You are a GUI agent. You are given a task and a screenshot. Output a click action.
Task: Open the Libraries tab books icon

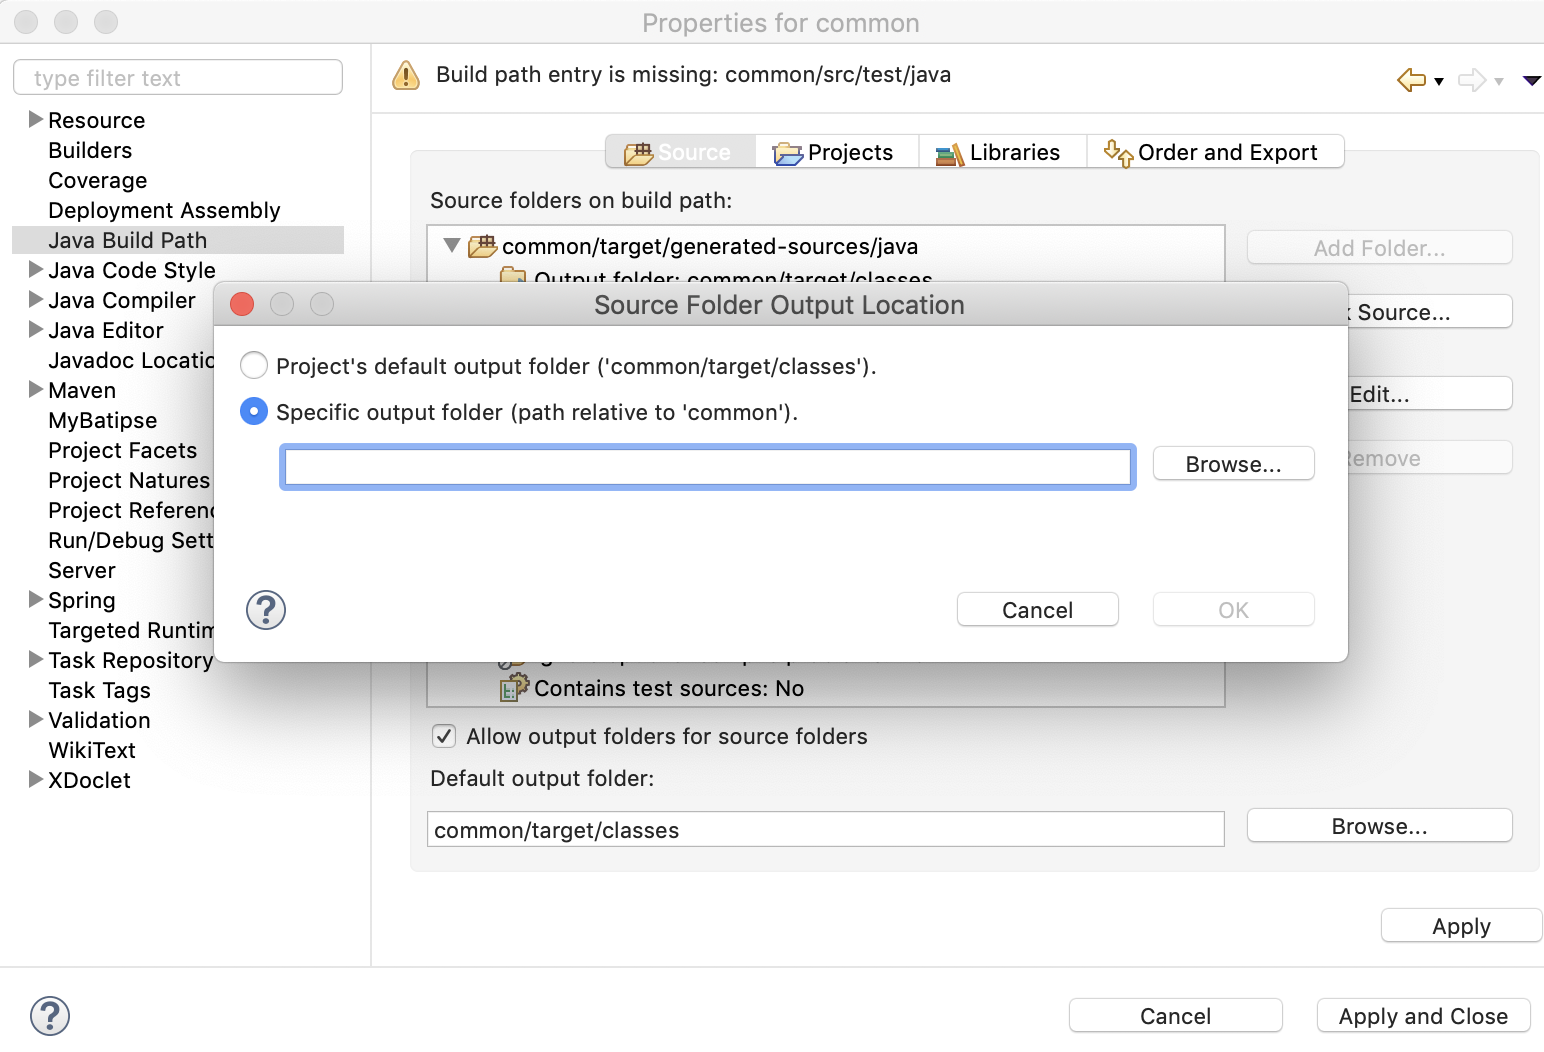pos(947,152)
